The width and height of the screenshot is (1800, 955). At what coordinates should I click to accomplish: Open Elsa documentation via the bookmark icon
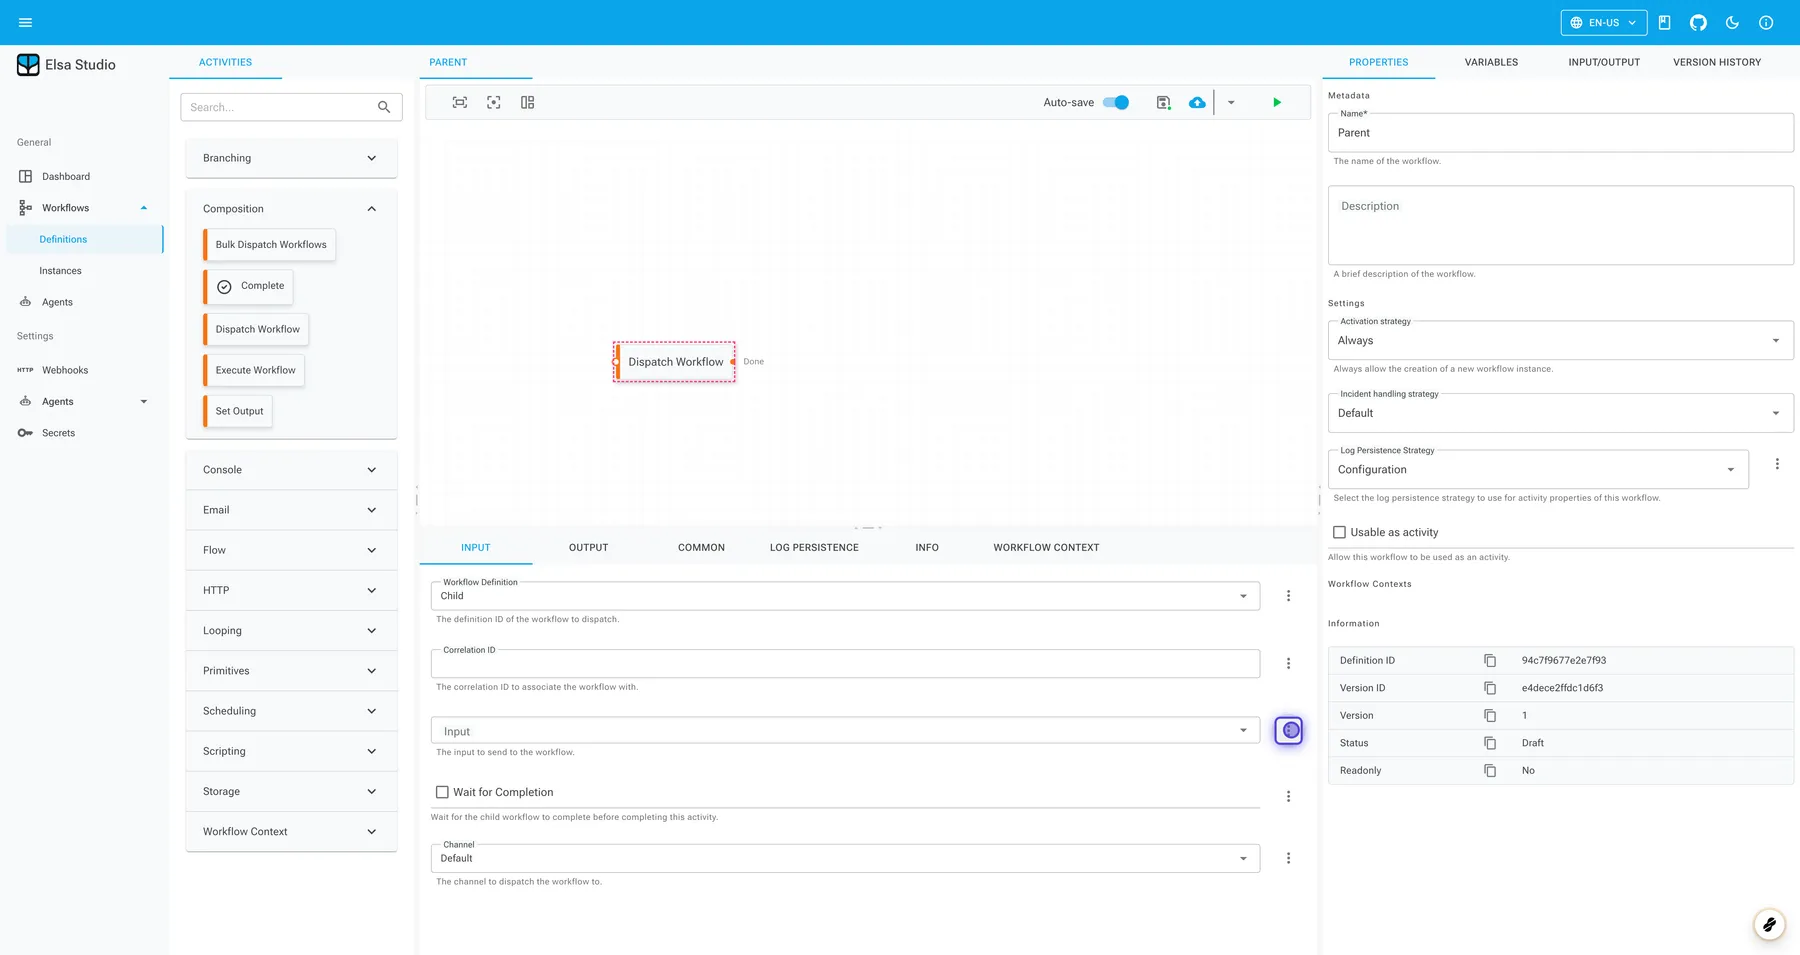click(x=1664, y=22)
